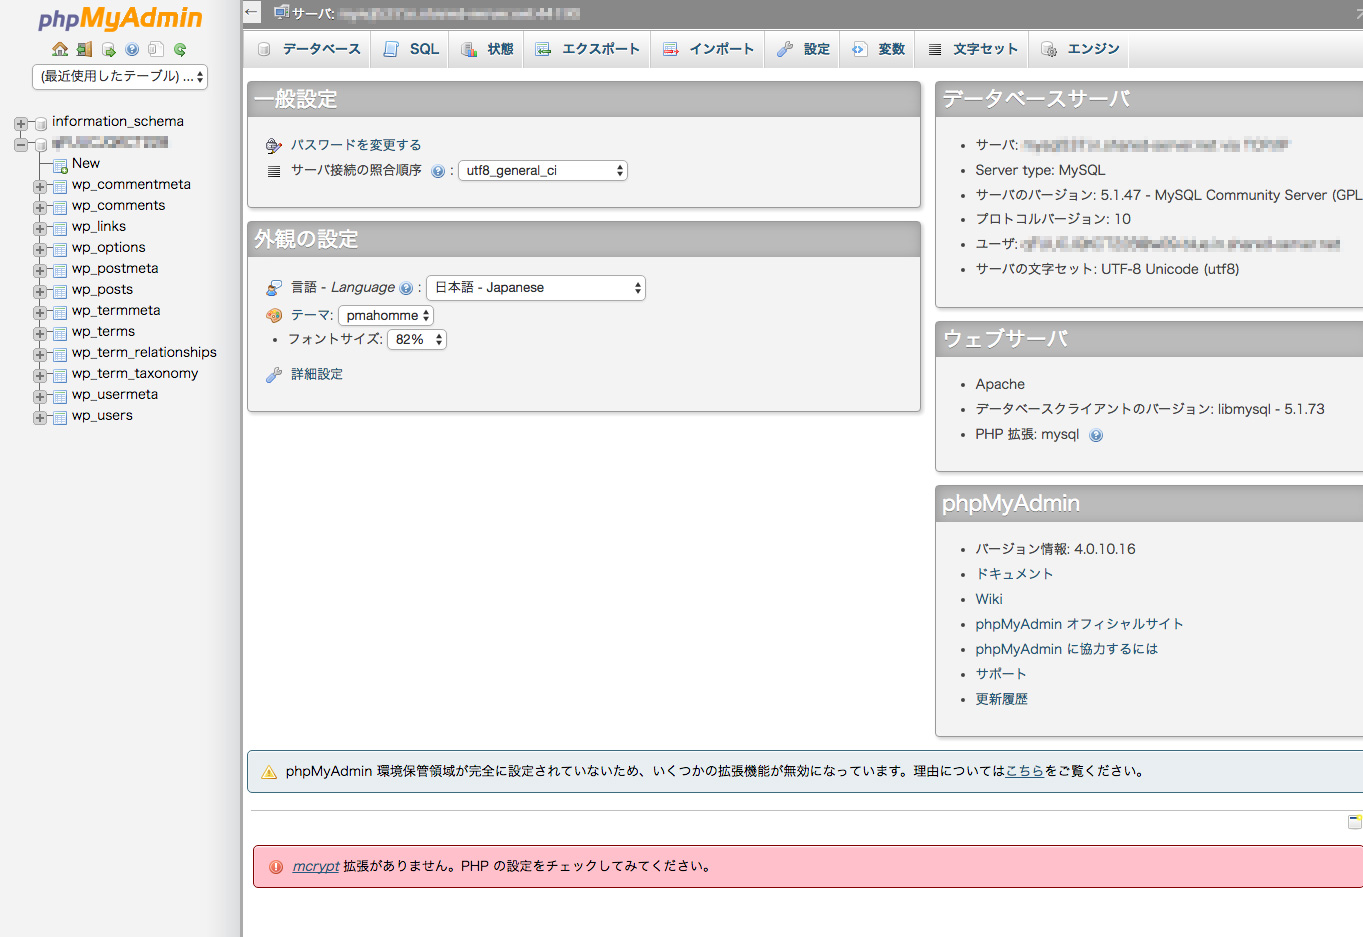This screenshot has width=1363, height=937.
Task: Click the Home house icon in sidebar
Action: click(60, 49)
